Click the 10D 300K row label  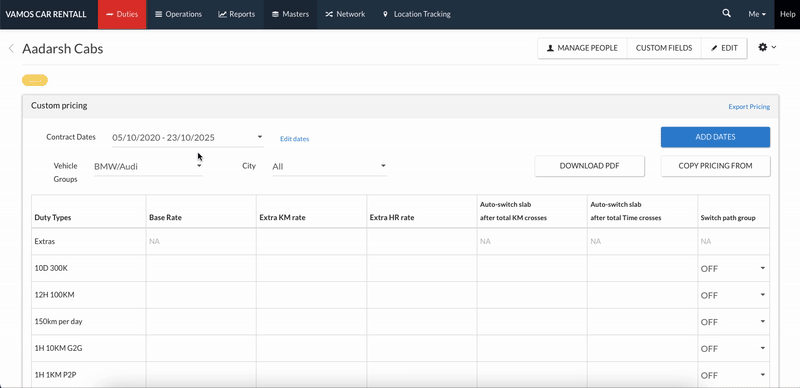click(x=51, y=268)
